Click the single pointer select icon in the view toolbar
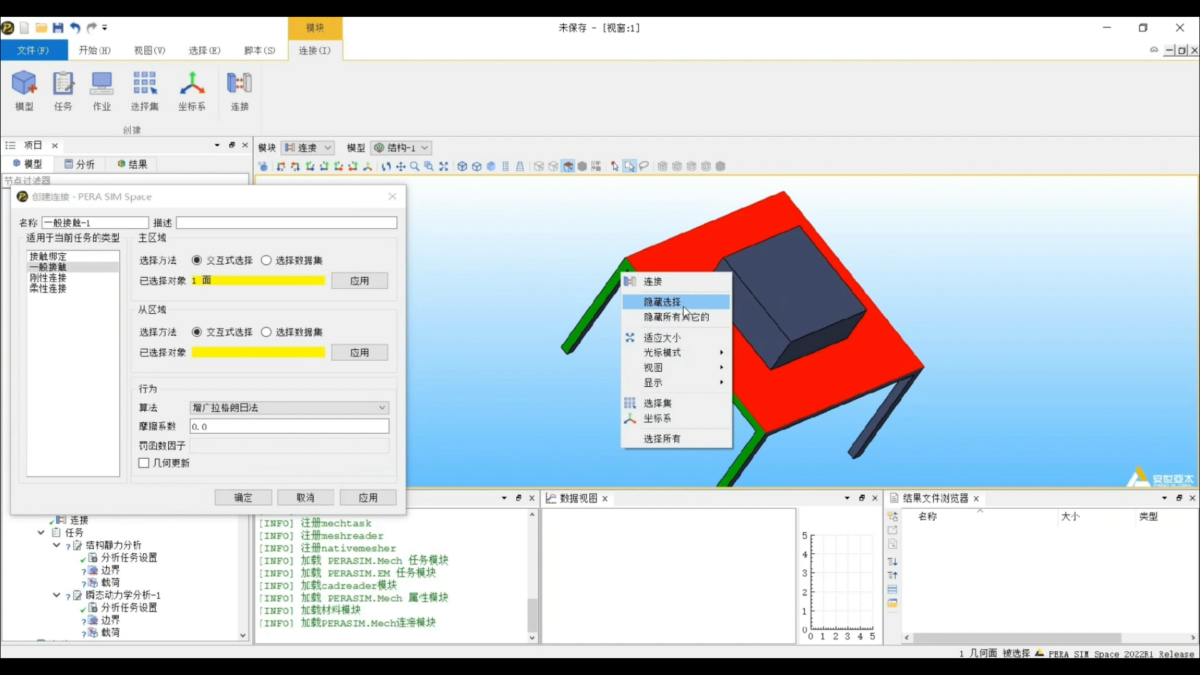1200x675 pixels. (x=614, y=166)
